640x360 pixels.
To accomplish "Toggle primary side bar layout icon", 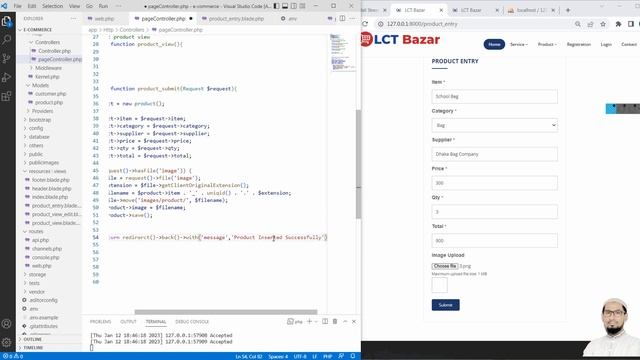I will pos(276,6).
